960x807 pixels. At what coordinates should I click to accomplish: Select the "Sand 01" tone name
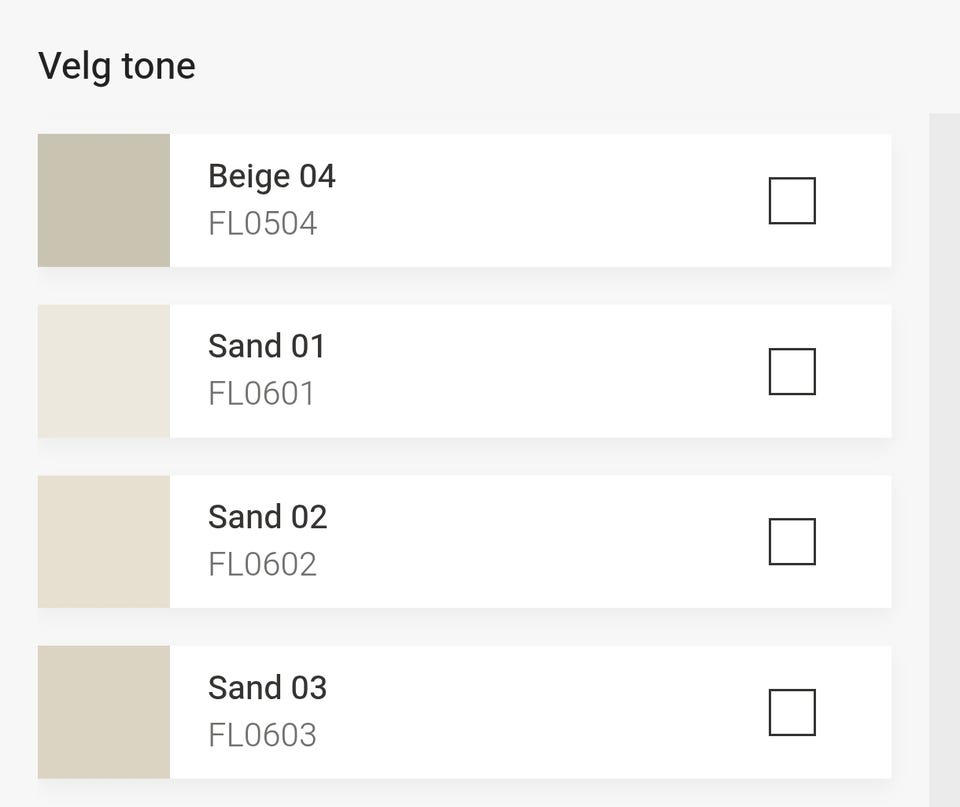pos(267,347)
